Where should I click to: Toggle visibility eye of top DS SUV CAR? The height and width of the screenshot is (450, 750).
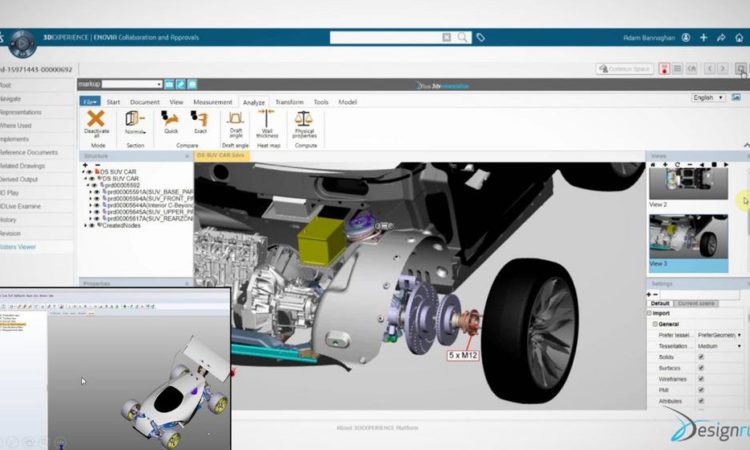(89, 172)
